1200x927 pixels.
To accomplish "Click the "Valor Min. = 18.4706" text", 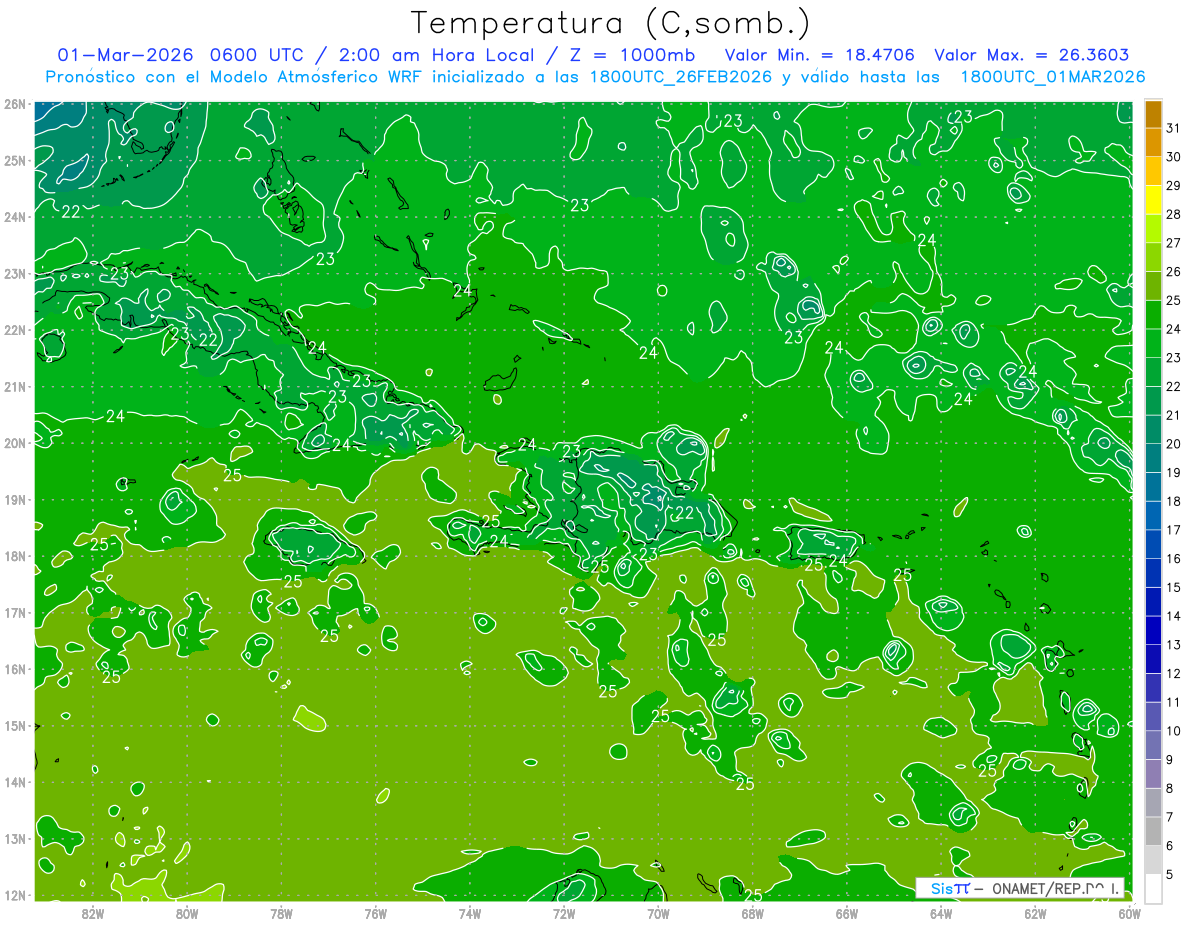I will pyautogui.click(x=819, y=55).
